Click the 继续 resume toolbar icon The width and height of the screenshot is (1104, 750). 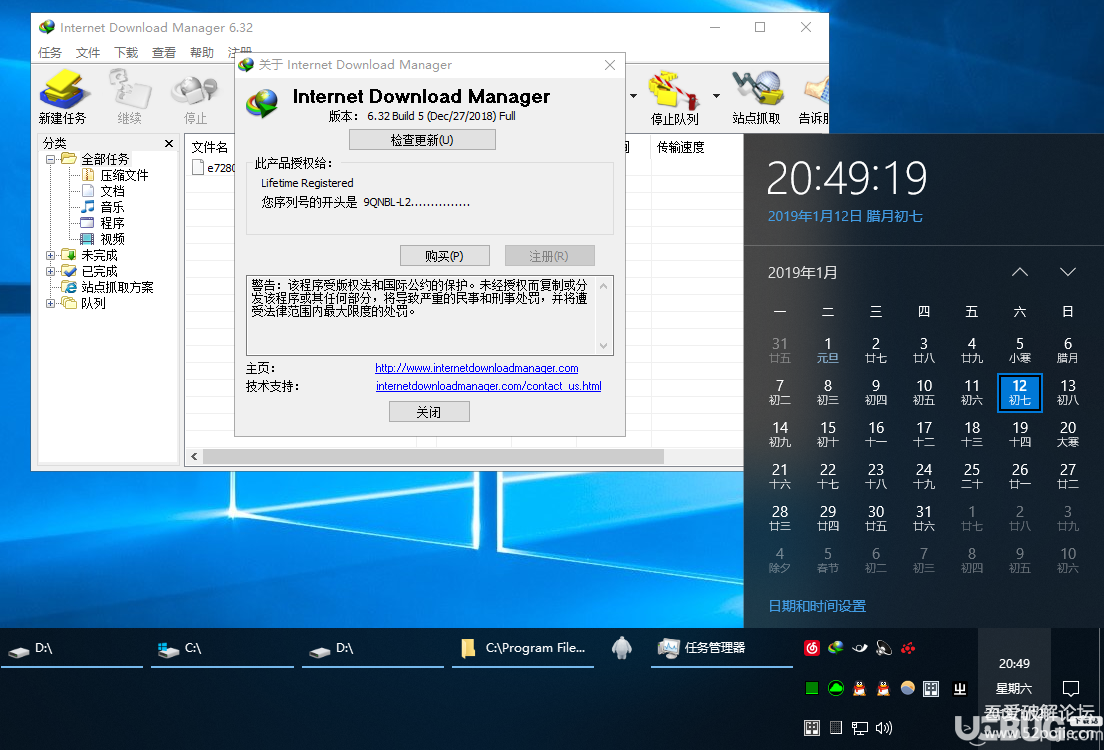pos(130,97)
